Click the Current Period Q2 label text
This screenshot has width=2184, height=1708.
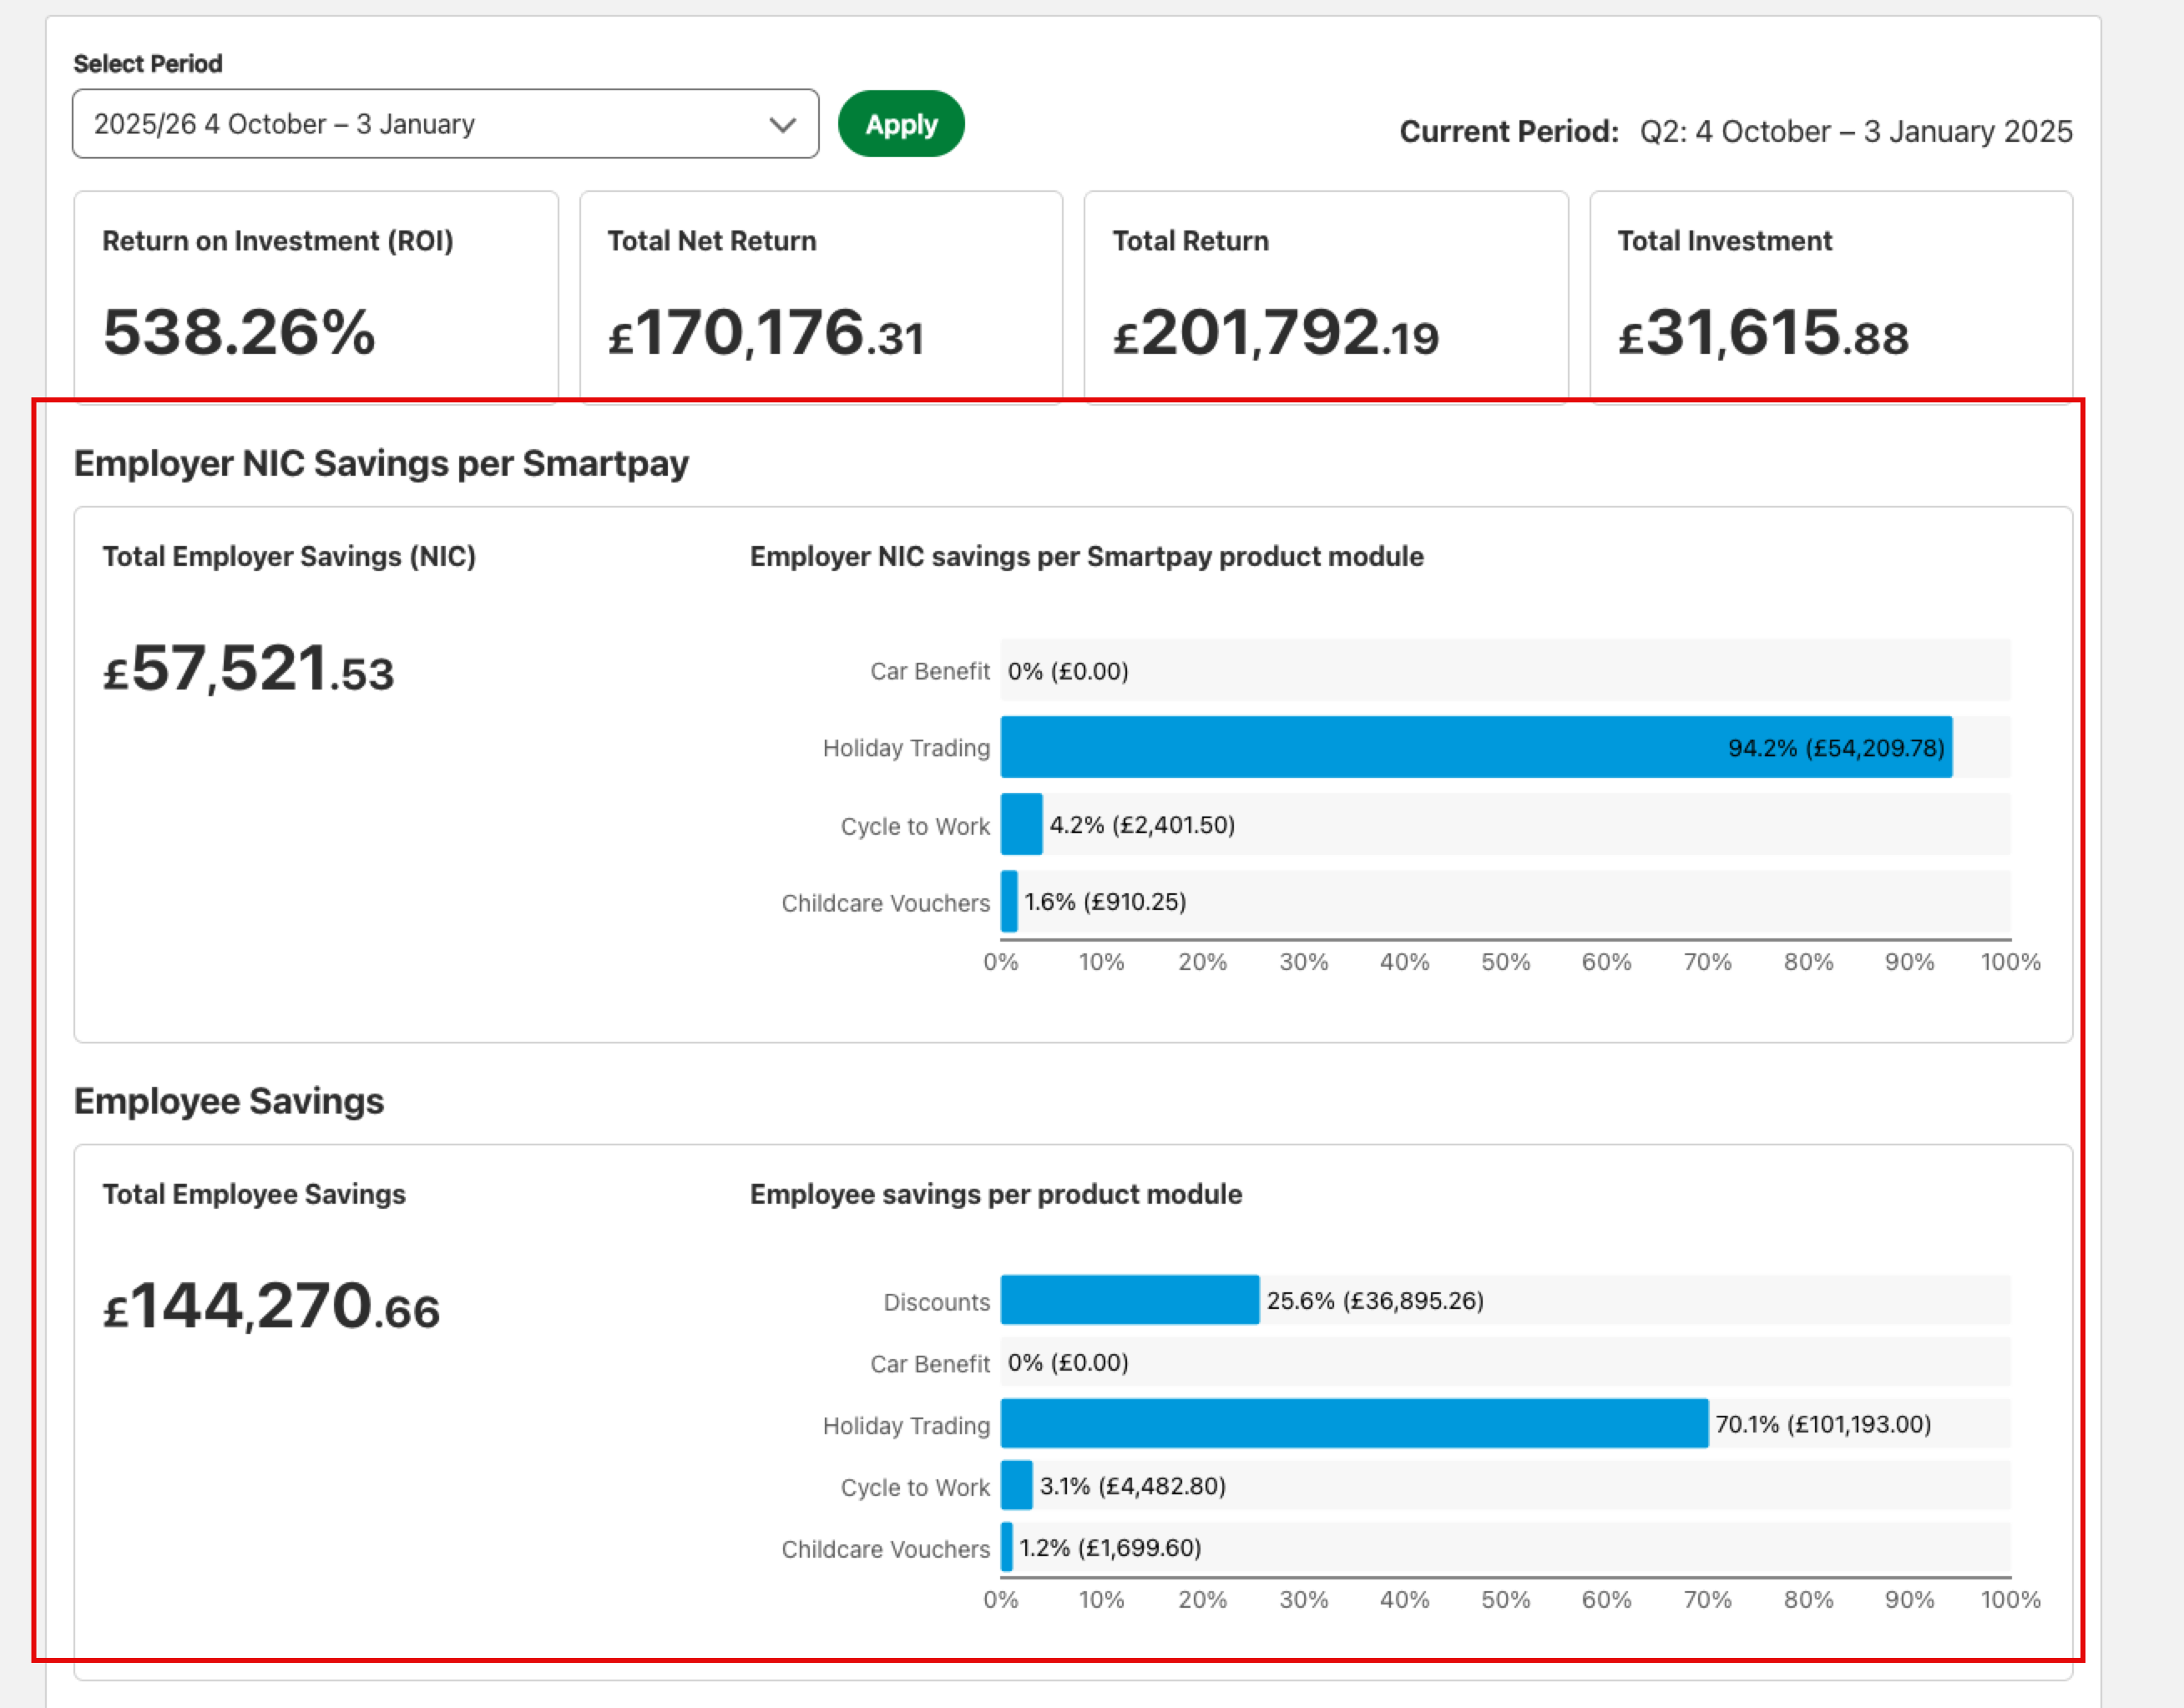pyautogui.click(x=1736, y=131)
